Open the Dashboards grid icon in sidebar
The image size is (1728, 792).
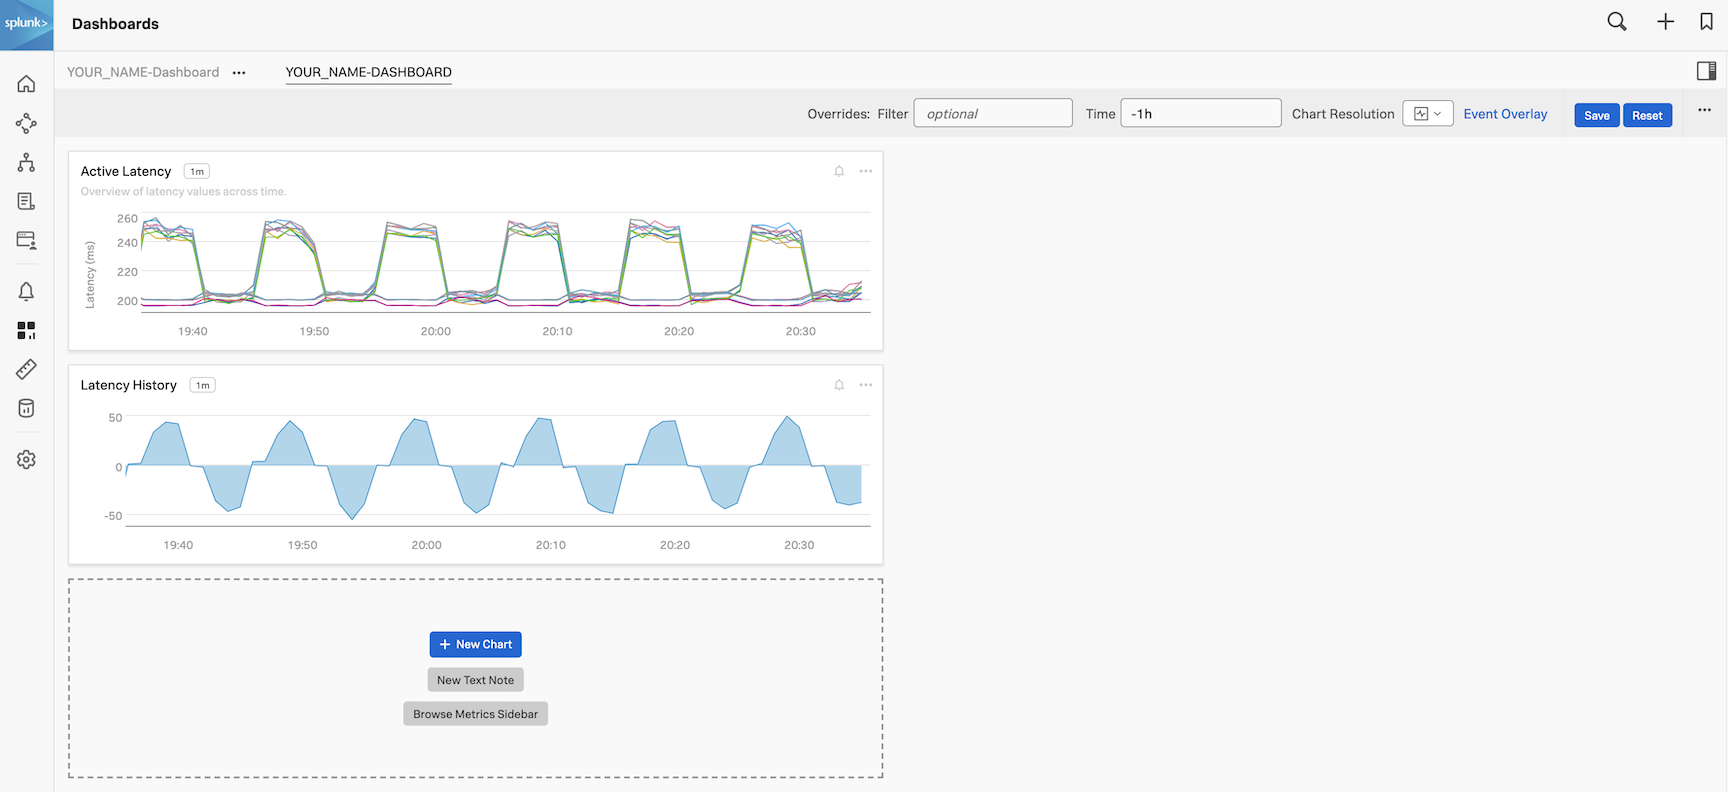(x=26, y=330)
